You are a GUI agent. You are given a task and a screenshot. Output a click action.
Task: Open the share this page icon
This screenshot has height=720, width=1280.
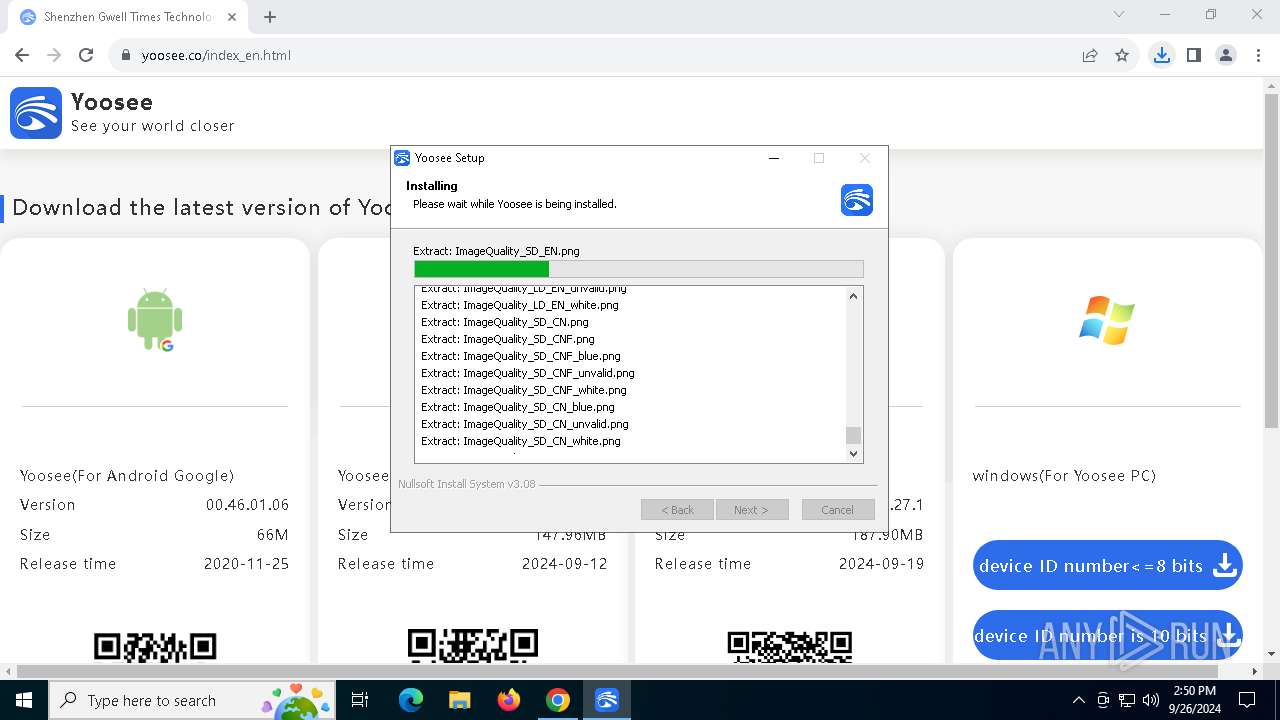click(x=1090, y=55)
